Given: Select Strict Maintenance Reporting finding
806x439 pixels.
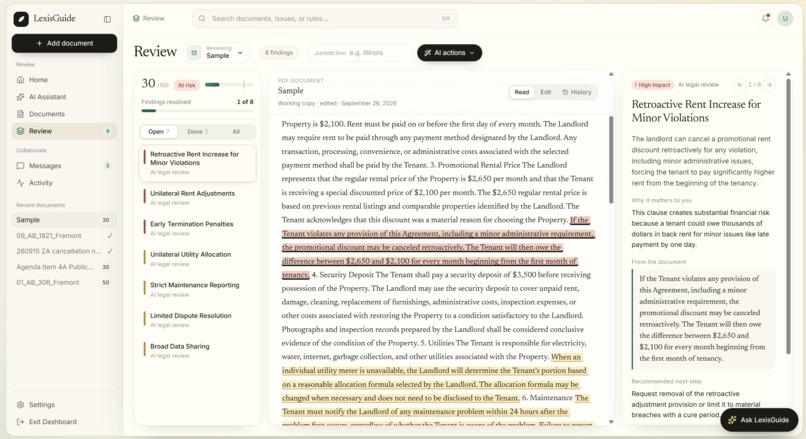Looking at the screenshot, I should 197,289.
